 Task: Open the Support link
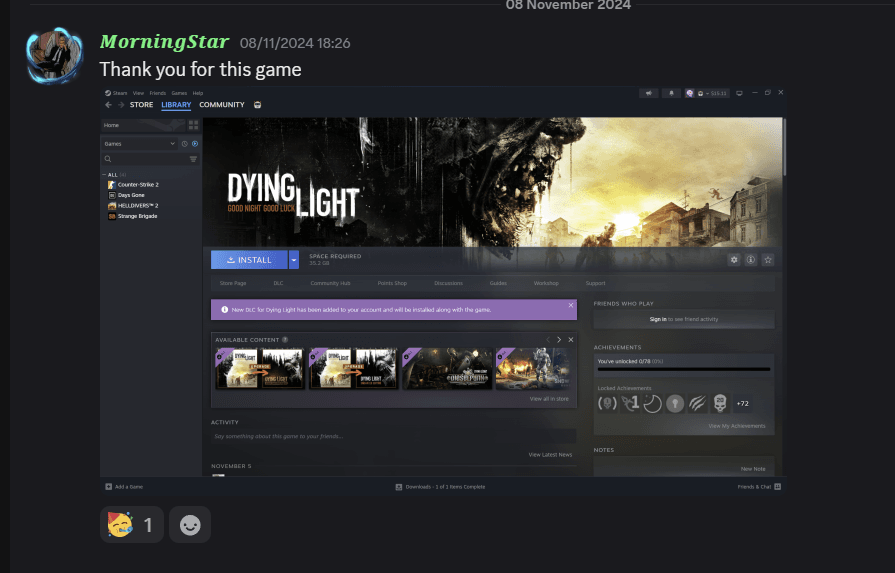pyautogui.click(x=595, y=283)
